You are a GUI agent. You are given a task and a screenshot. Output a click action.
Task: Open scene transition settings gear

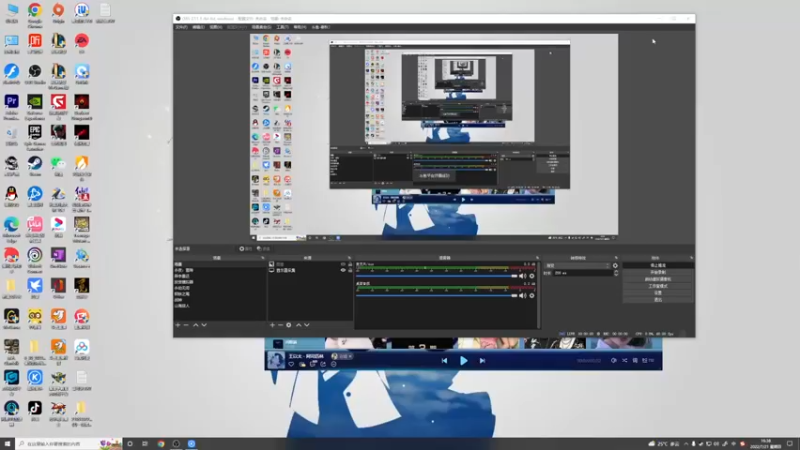(615, 265)
